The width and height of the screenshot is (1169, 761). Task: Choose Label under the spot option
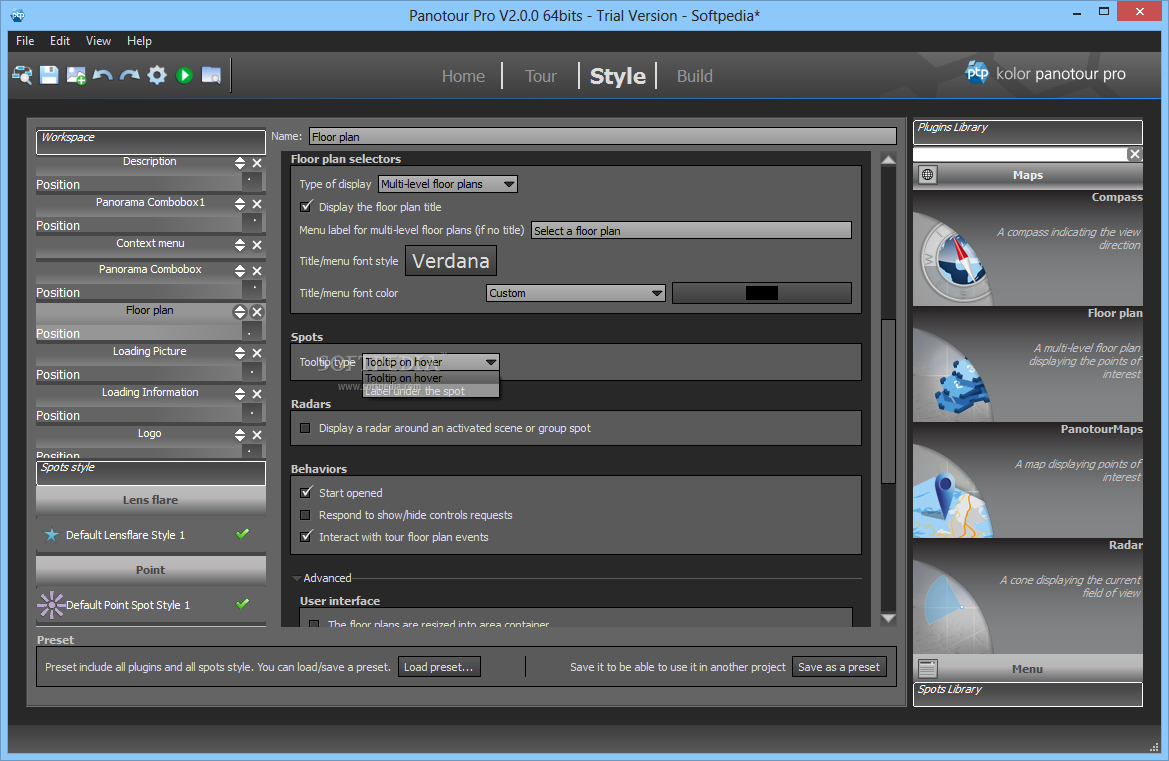click(x=430, y=391)
